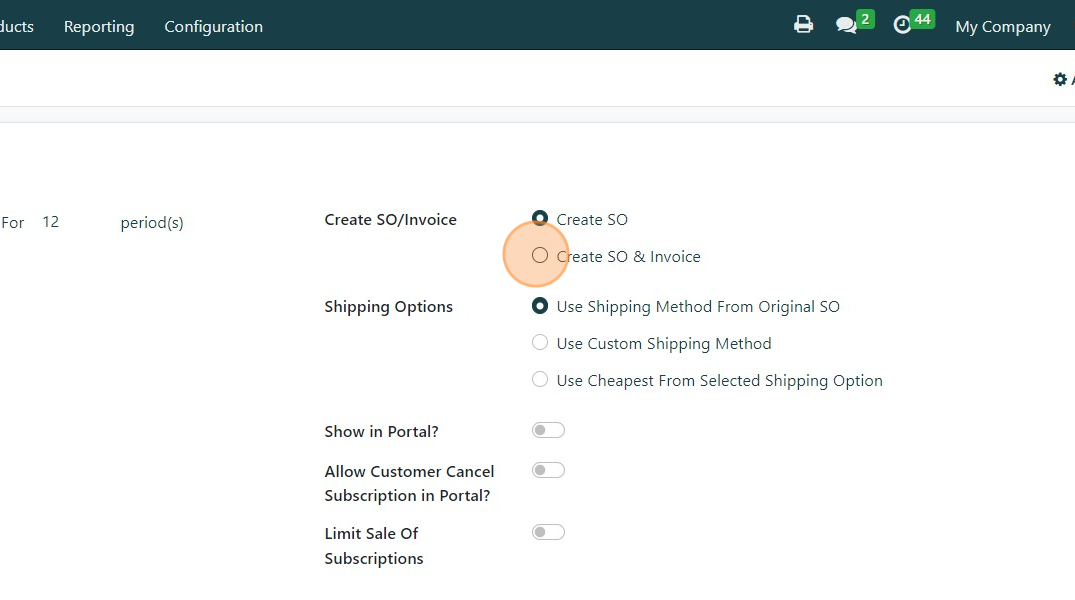This screenshot has width=1075, height=600.
Task: Click the gear Action icon
Action: [1060, 79]
